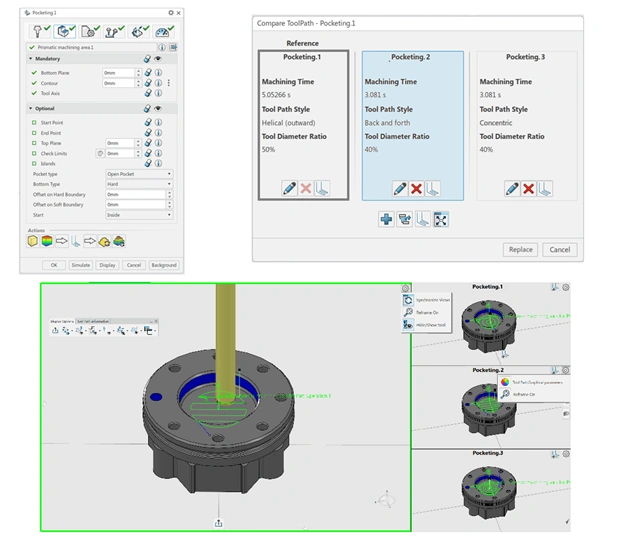Enable the Islands option
Screen dimensions: 631x538
(34, 163)
